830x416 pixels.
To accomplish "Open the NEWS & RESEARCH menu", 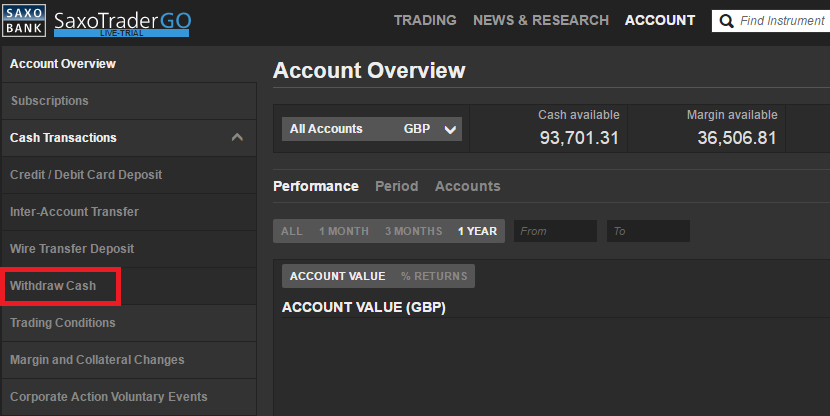I will point(541,20).
